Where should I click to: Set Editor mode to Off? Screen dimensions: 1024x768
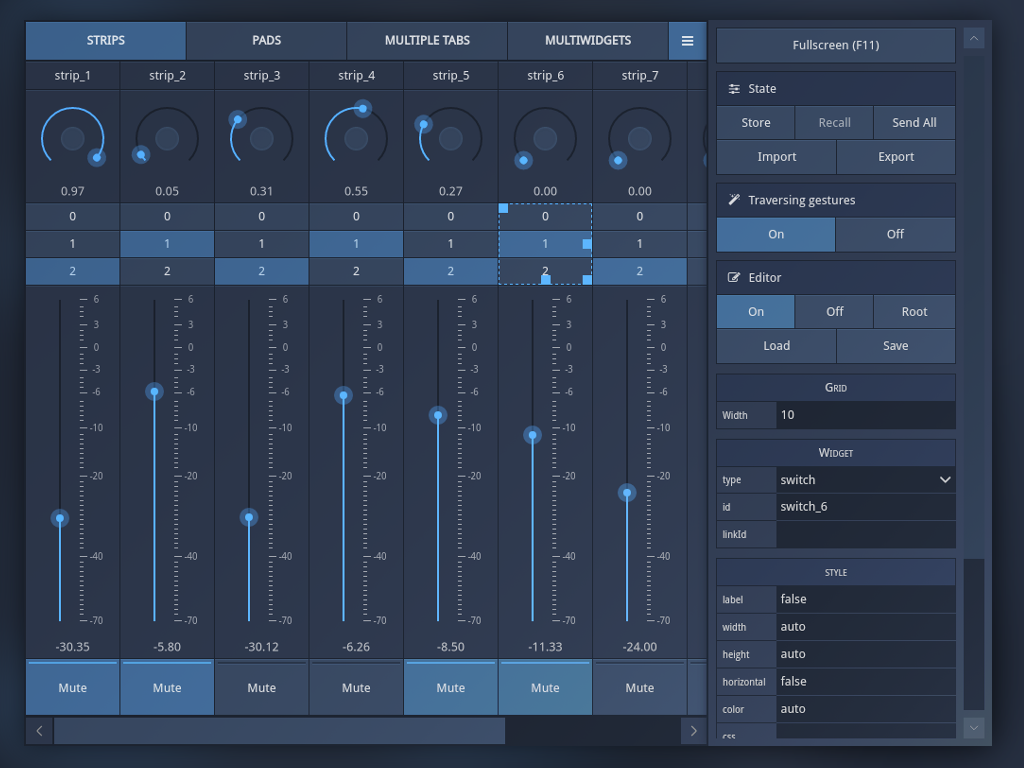point(835,312)
